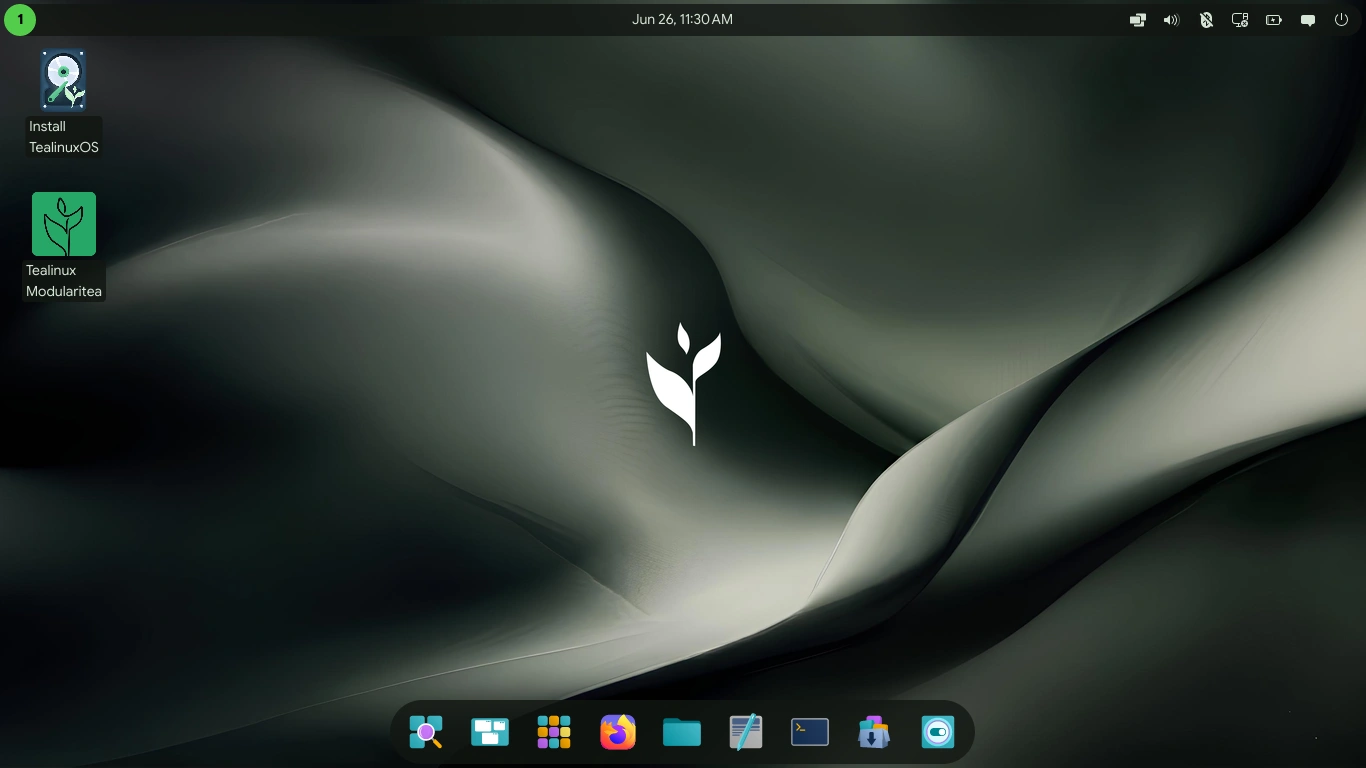Open the Terminal from the dock
Screen dimensions: 1366x768
[x=810, y=732]
